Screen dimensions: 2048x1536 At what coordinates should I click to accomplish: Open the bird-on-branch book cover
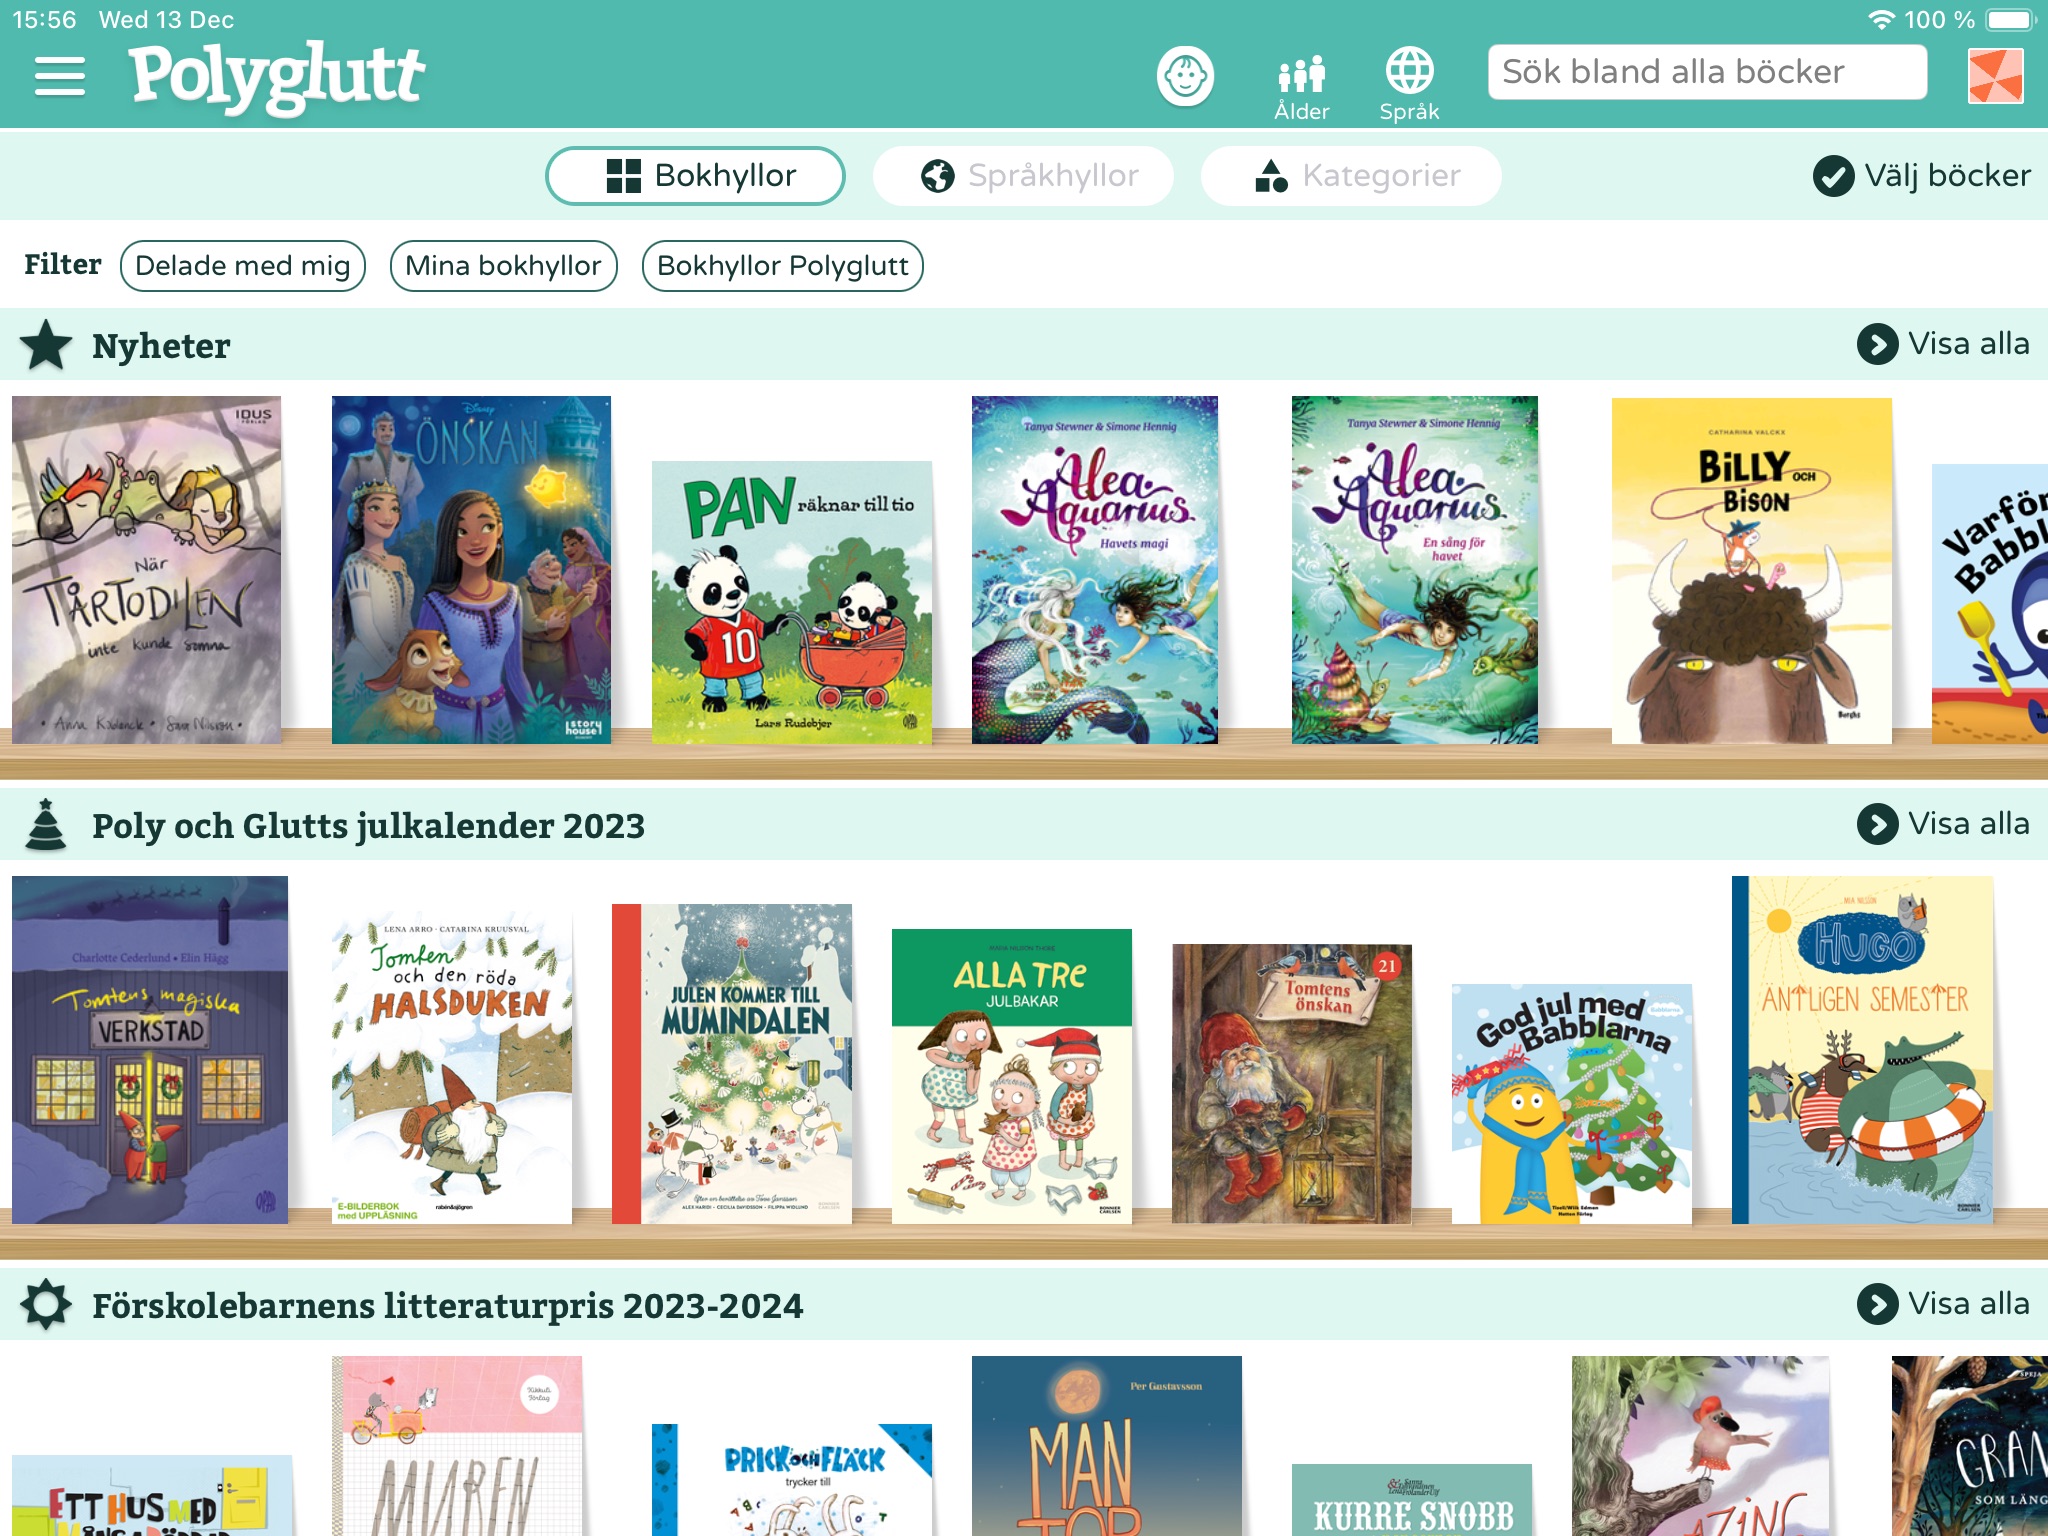point(1701,1446)
